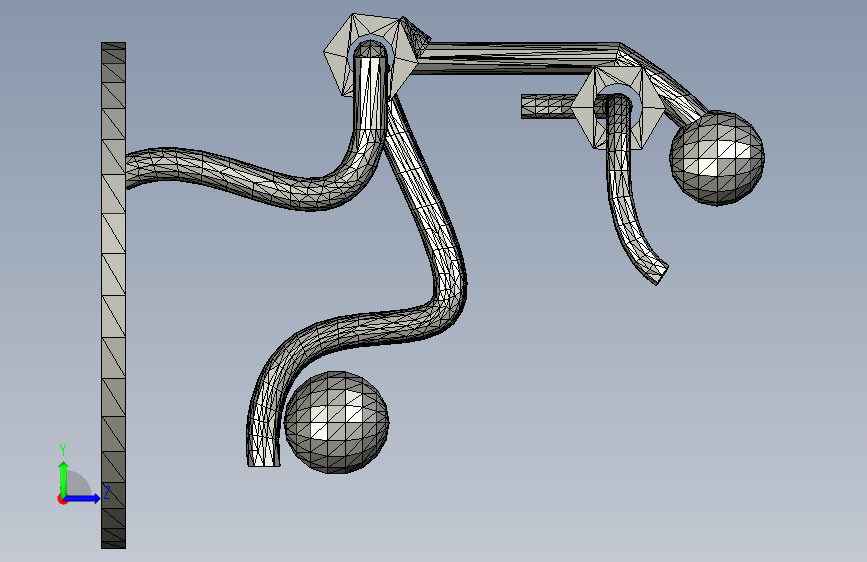
Task: Select the upper-right sphere
Action: pyautogui.click(x=717, y=158)
